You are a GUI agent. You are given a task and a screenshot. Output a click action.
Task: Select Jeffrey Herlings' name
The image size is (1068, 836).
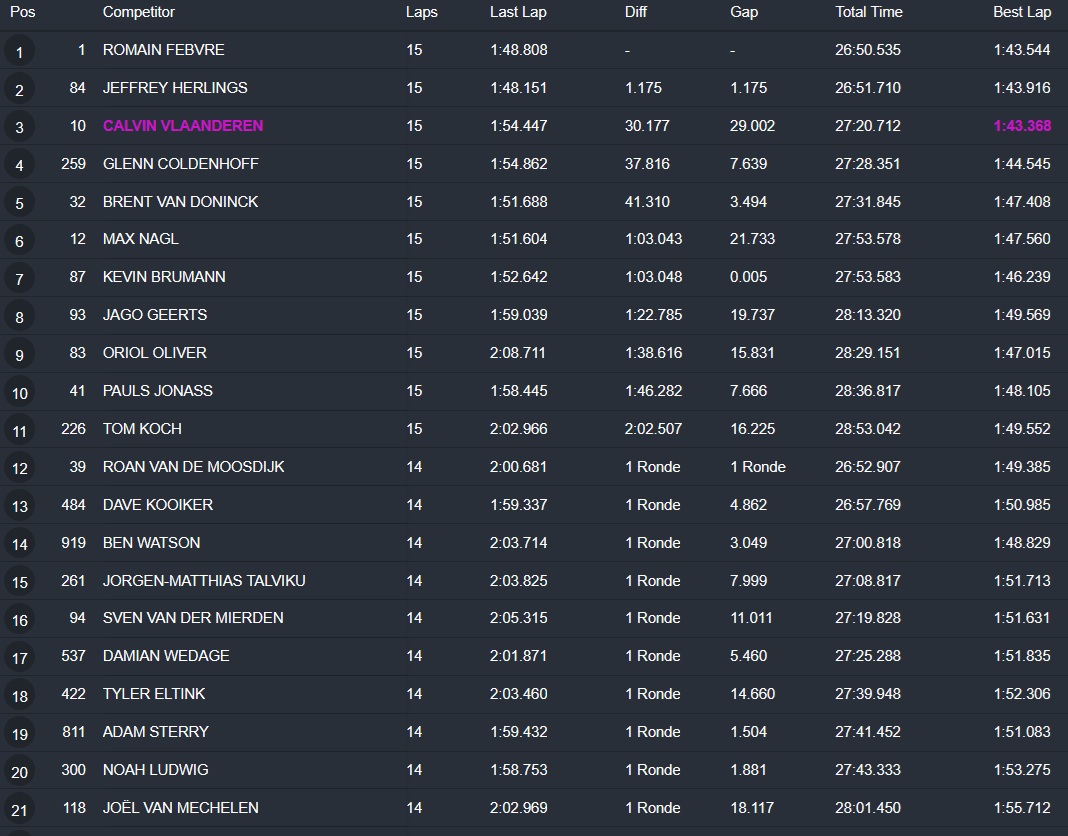[x=175, y=88]
